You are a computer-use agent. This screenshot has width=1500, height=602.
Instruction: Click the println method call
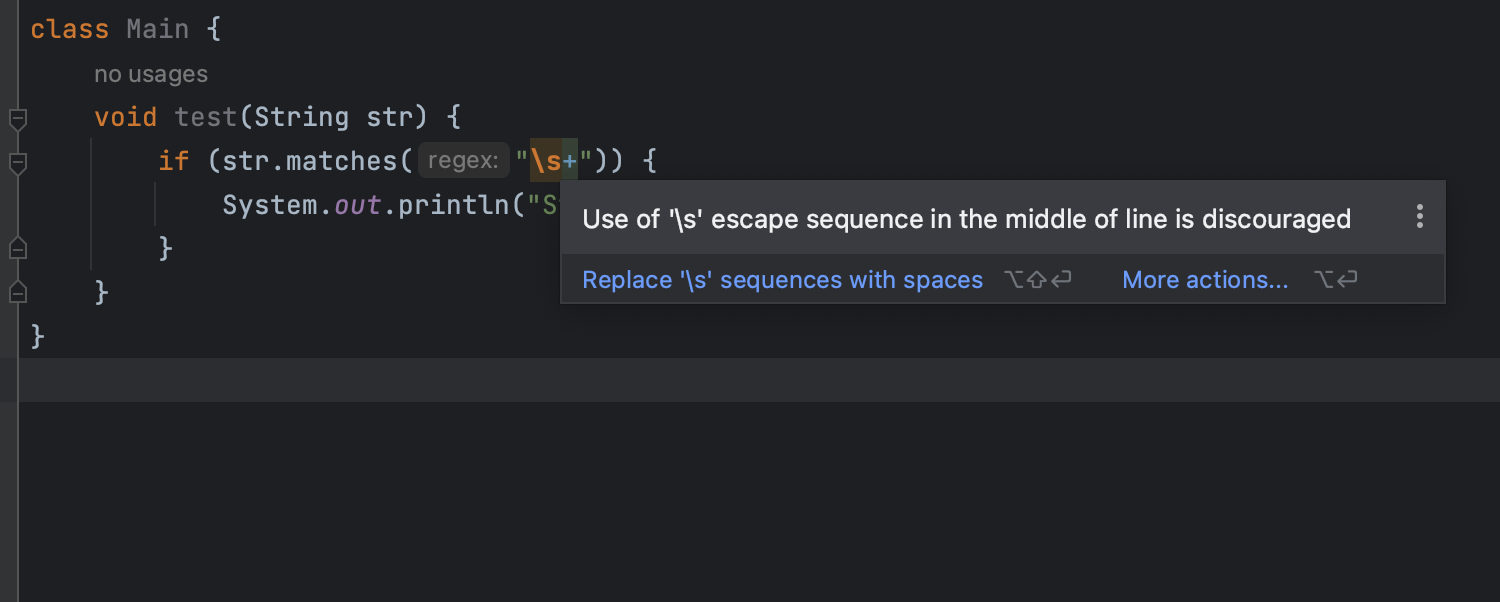pyautogui.click(x=453, y=205)
